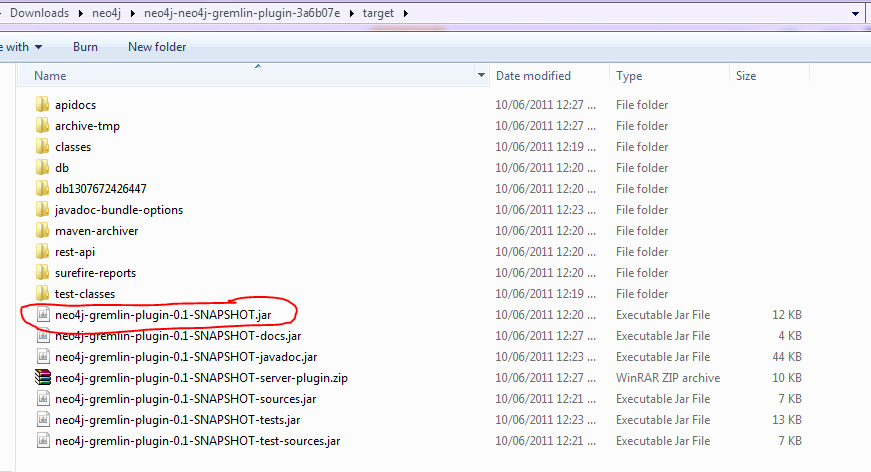Select the SNAPSHOT-javadoc.jar file icon
Viewport: 871px width, 472px height.
(x=42, y=357)
